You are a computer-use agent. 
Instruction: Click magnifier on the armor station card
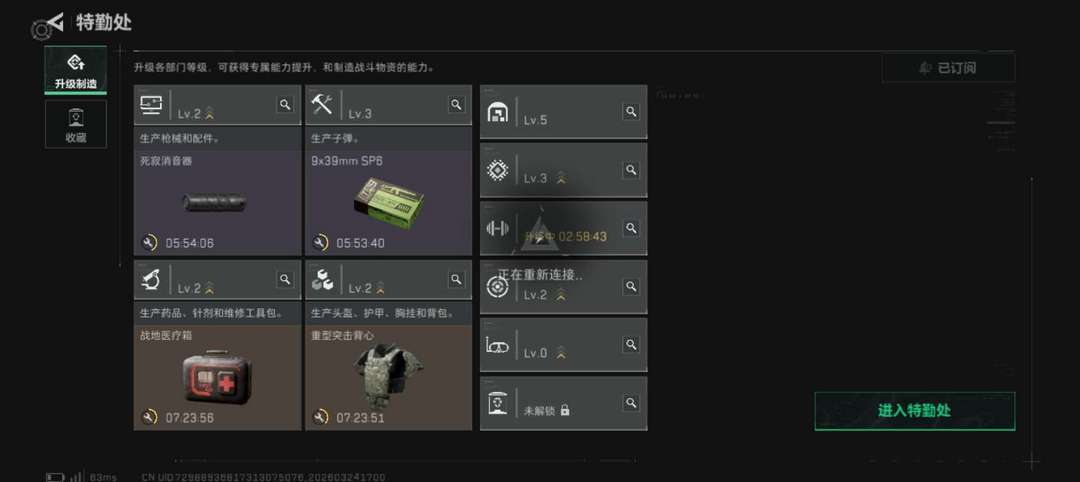(x=456, y=279)
